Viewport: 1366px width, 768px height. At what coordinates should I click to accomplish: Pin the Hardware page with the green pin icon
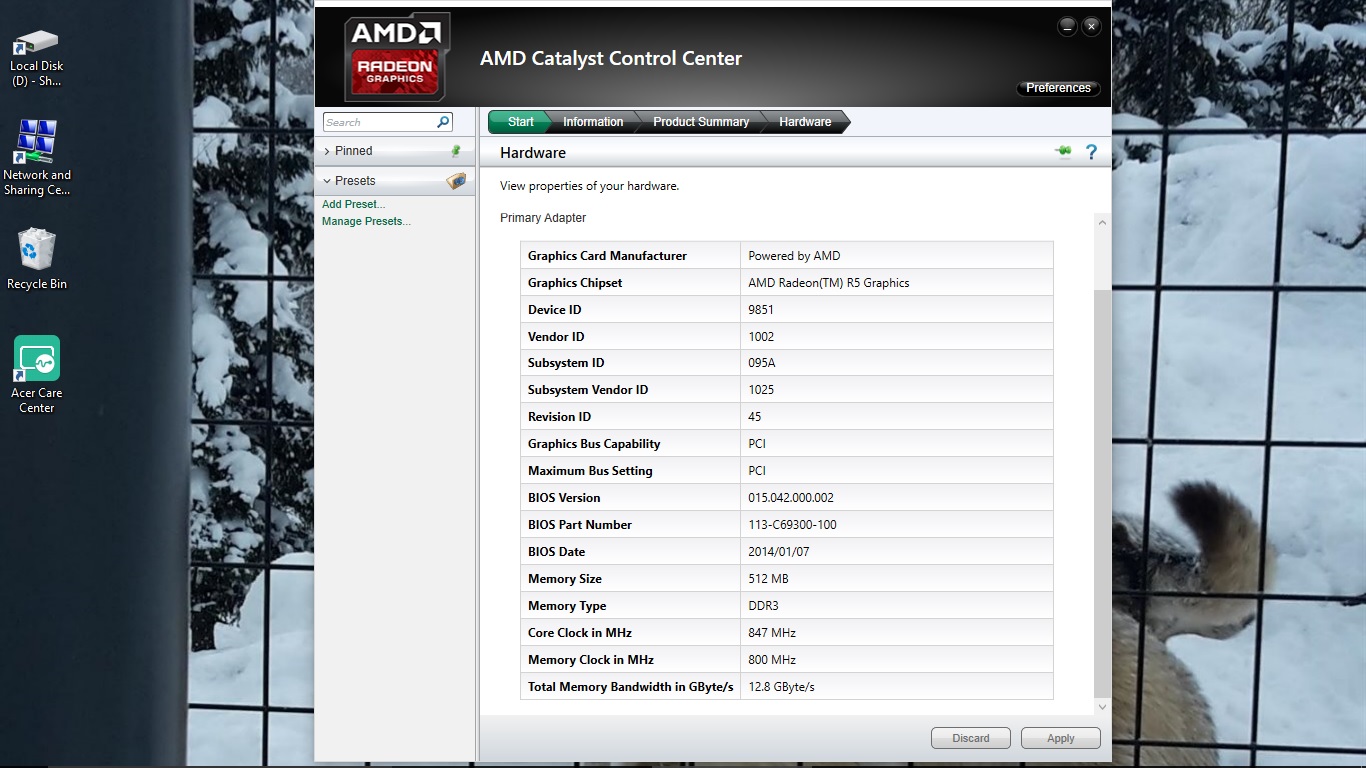[x=1063, y=152]
